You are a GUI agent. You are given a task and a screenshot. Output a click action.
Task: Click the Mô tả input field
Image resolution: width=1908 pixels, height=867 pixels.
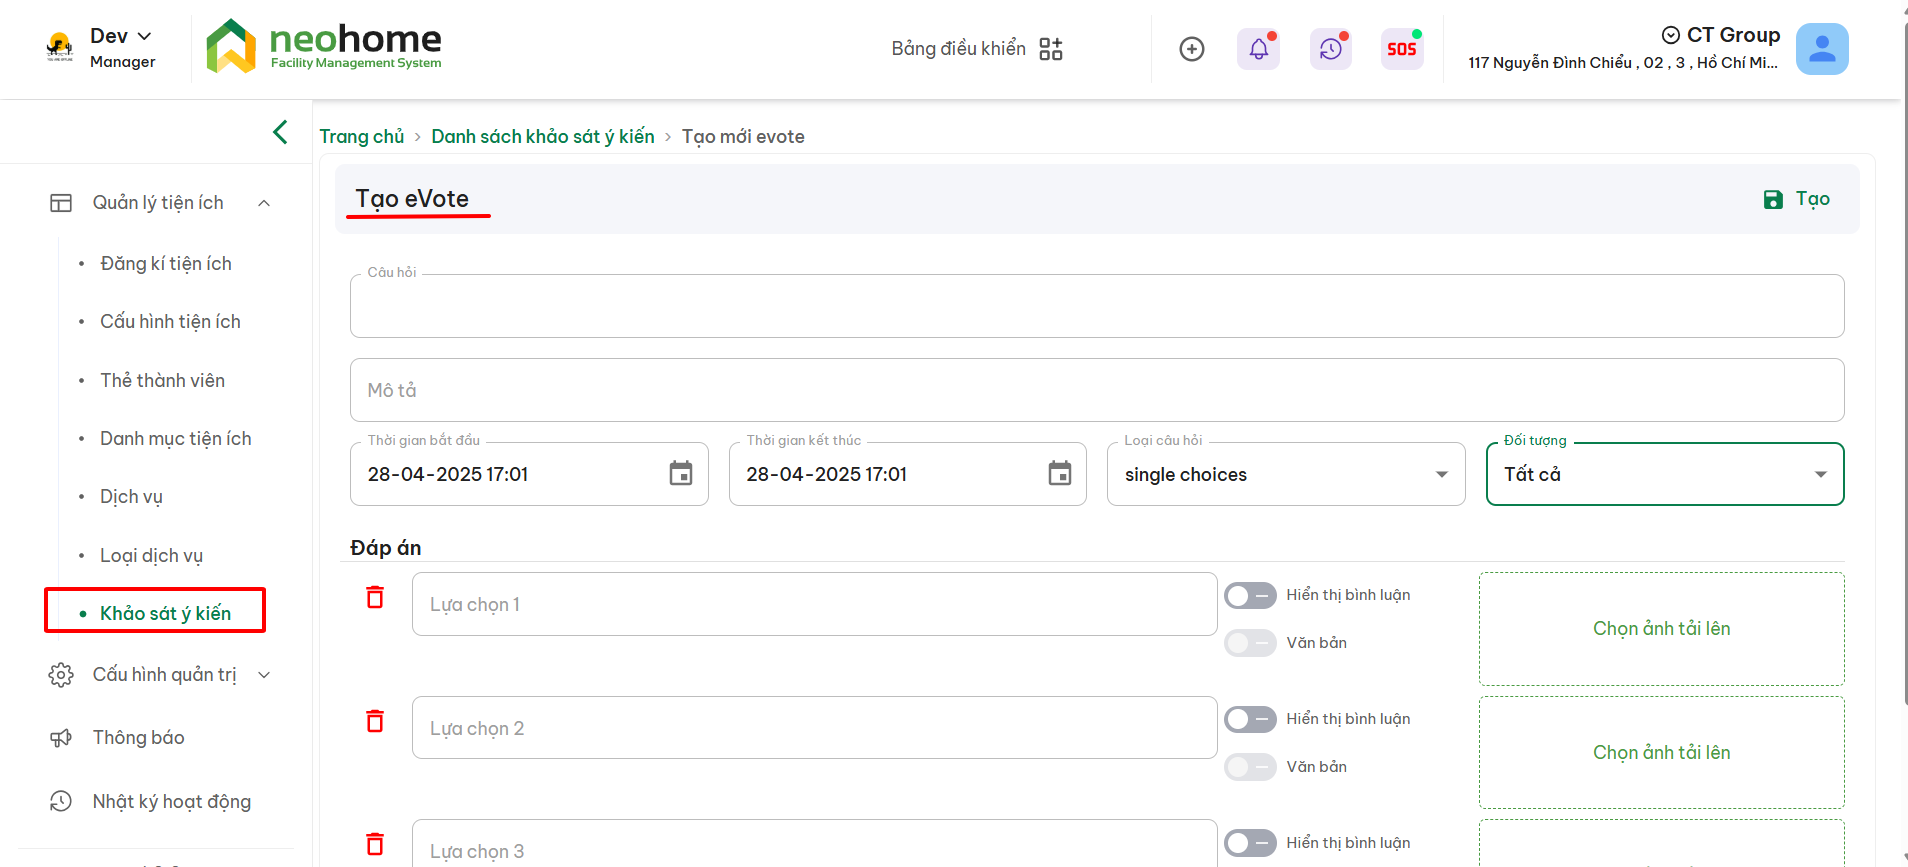tap(1097, 390)
